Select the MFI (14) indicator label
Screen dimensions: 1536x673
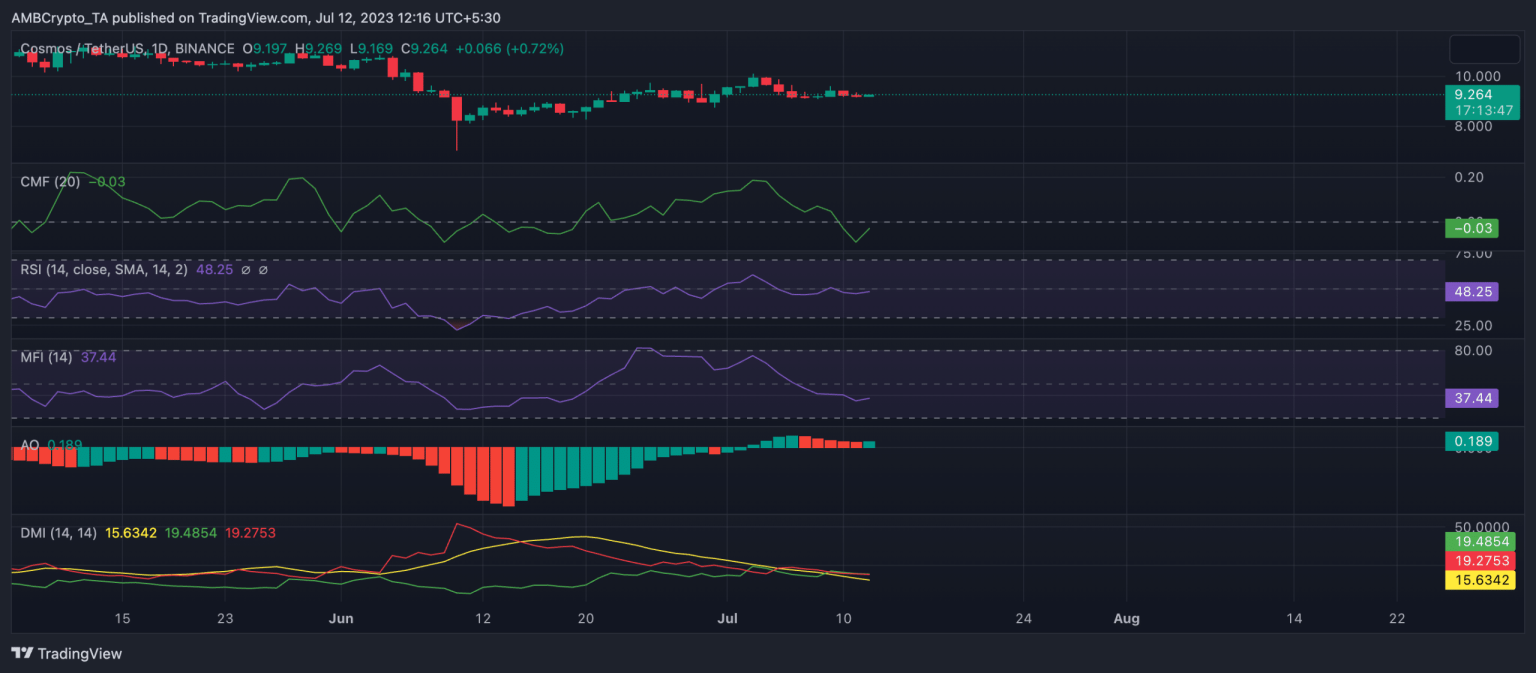click(46, 357)
